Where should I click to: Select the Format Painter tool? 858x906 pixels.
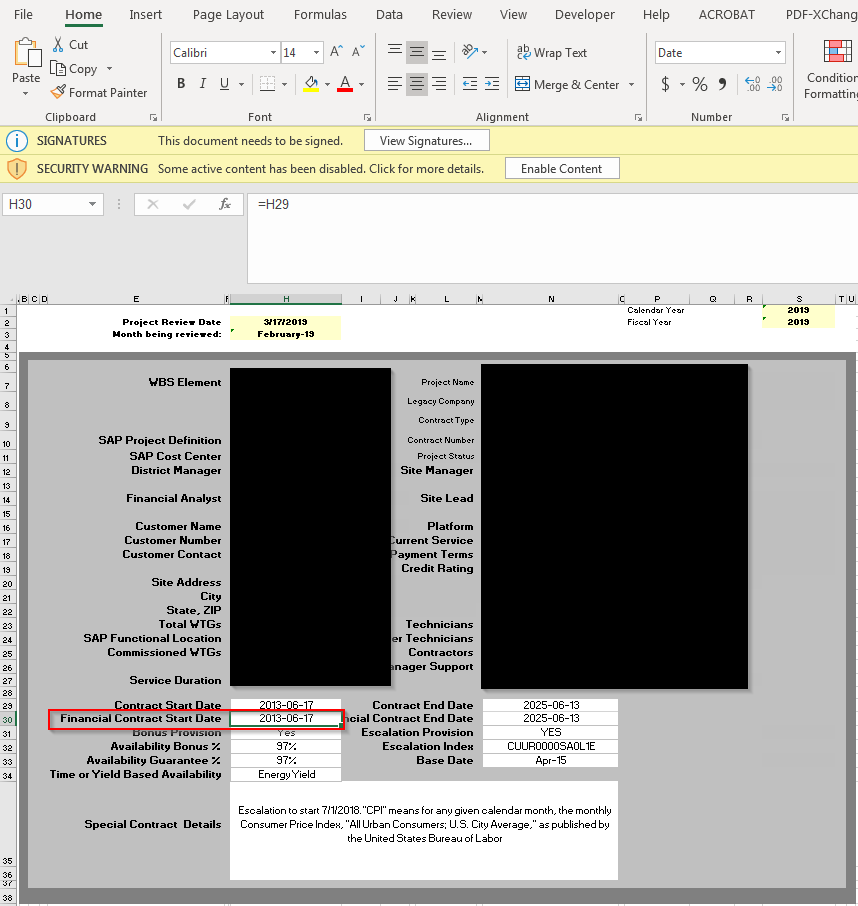[x=99, y=92]
